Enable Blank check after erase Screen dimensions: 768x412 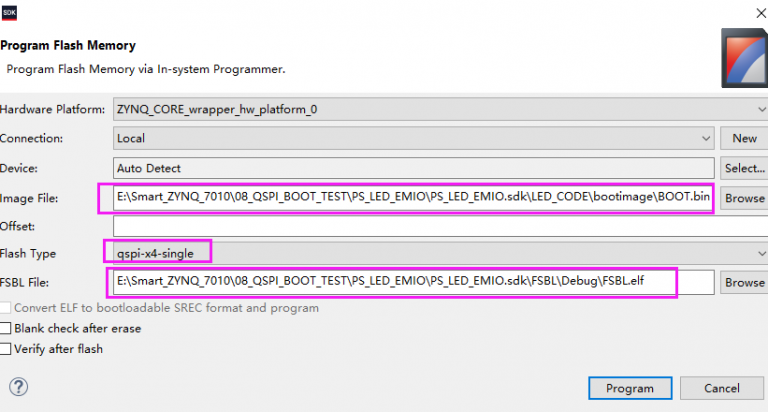point(7,328)
